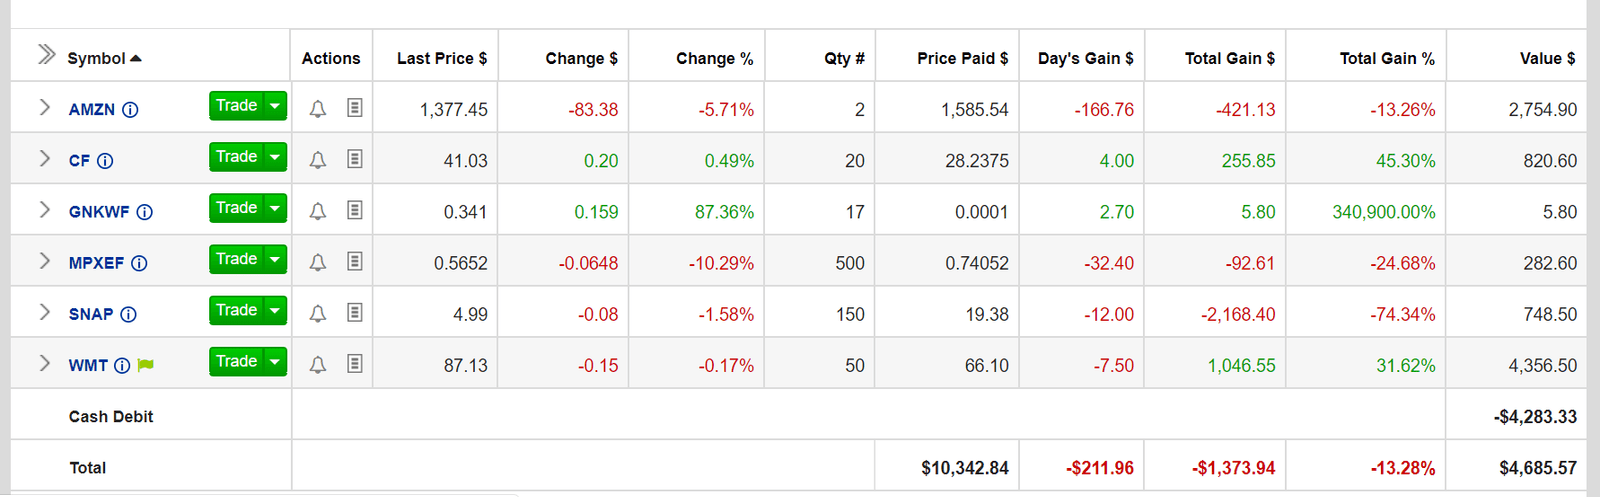Select GNKWF total gain 340,900.00%
The image size is (1600, 497).
(x=1384, y=212)
